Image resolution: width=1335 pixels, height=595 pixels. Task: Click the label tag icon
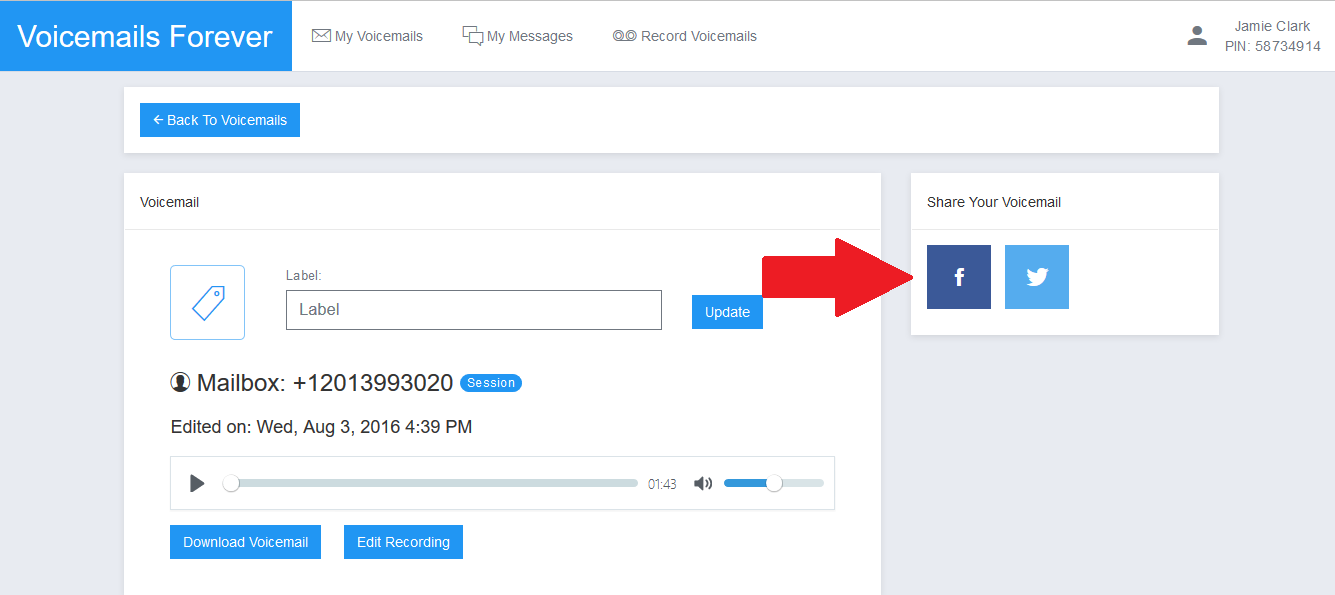[x=207, y=302]
